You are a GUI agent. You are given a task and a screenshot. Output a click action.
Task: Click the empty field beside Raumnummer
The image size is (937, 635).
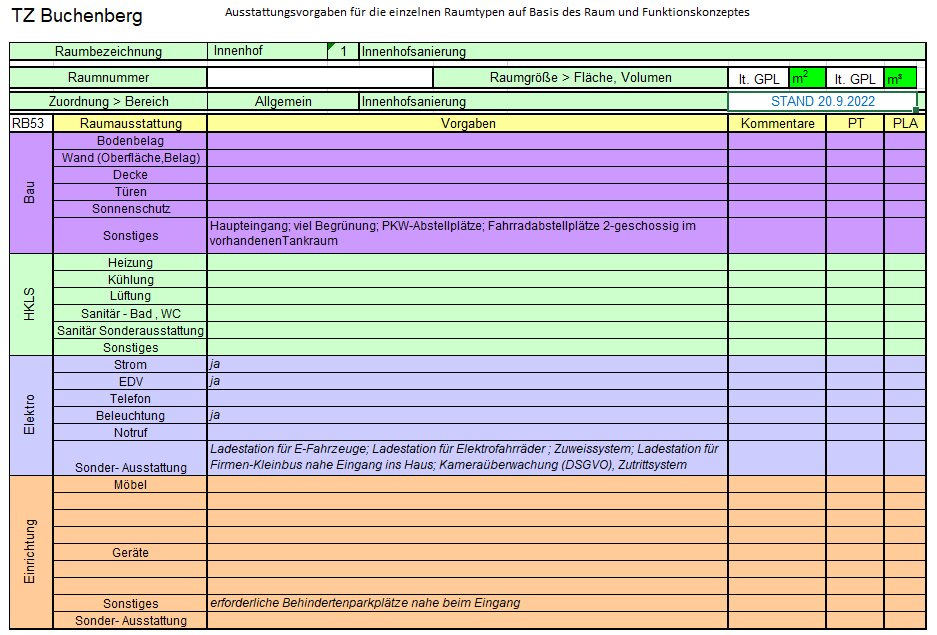pos(319,78)
